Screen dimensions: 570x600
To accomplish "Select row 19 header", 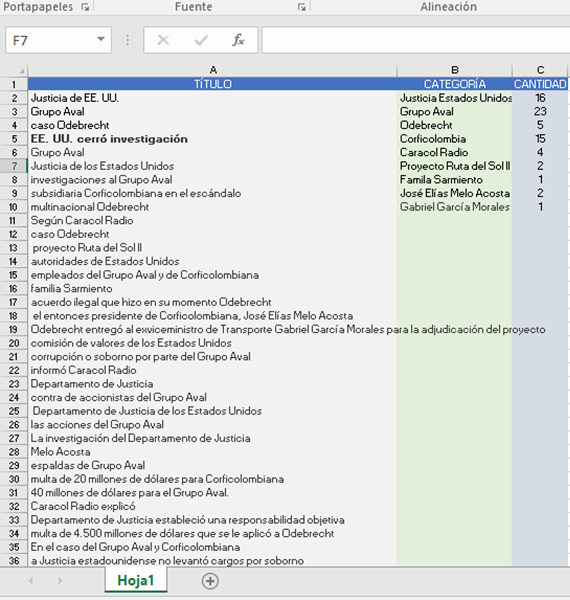I will [x=14, y=329].
